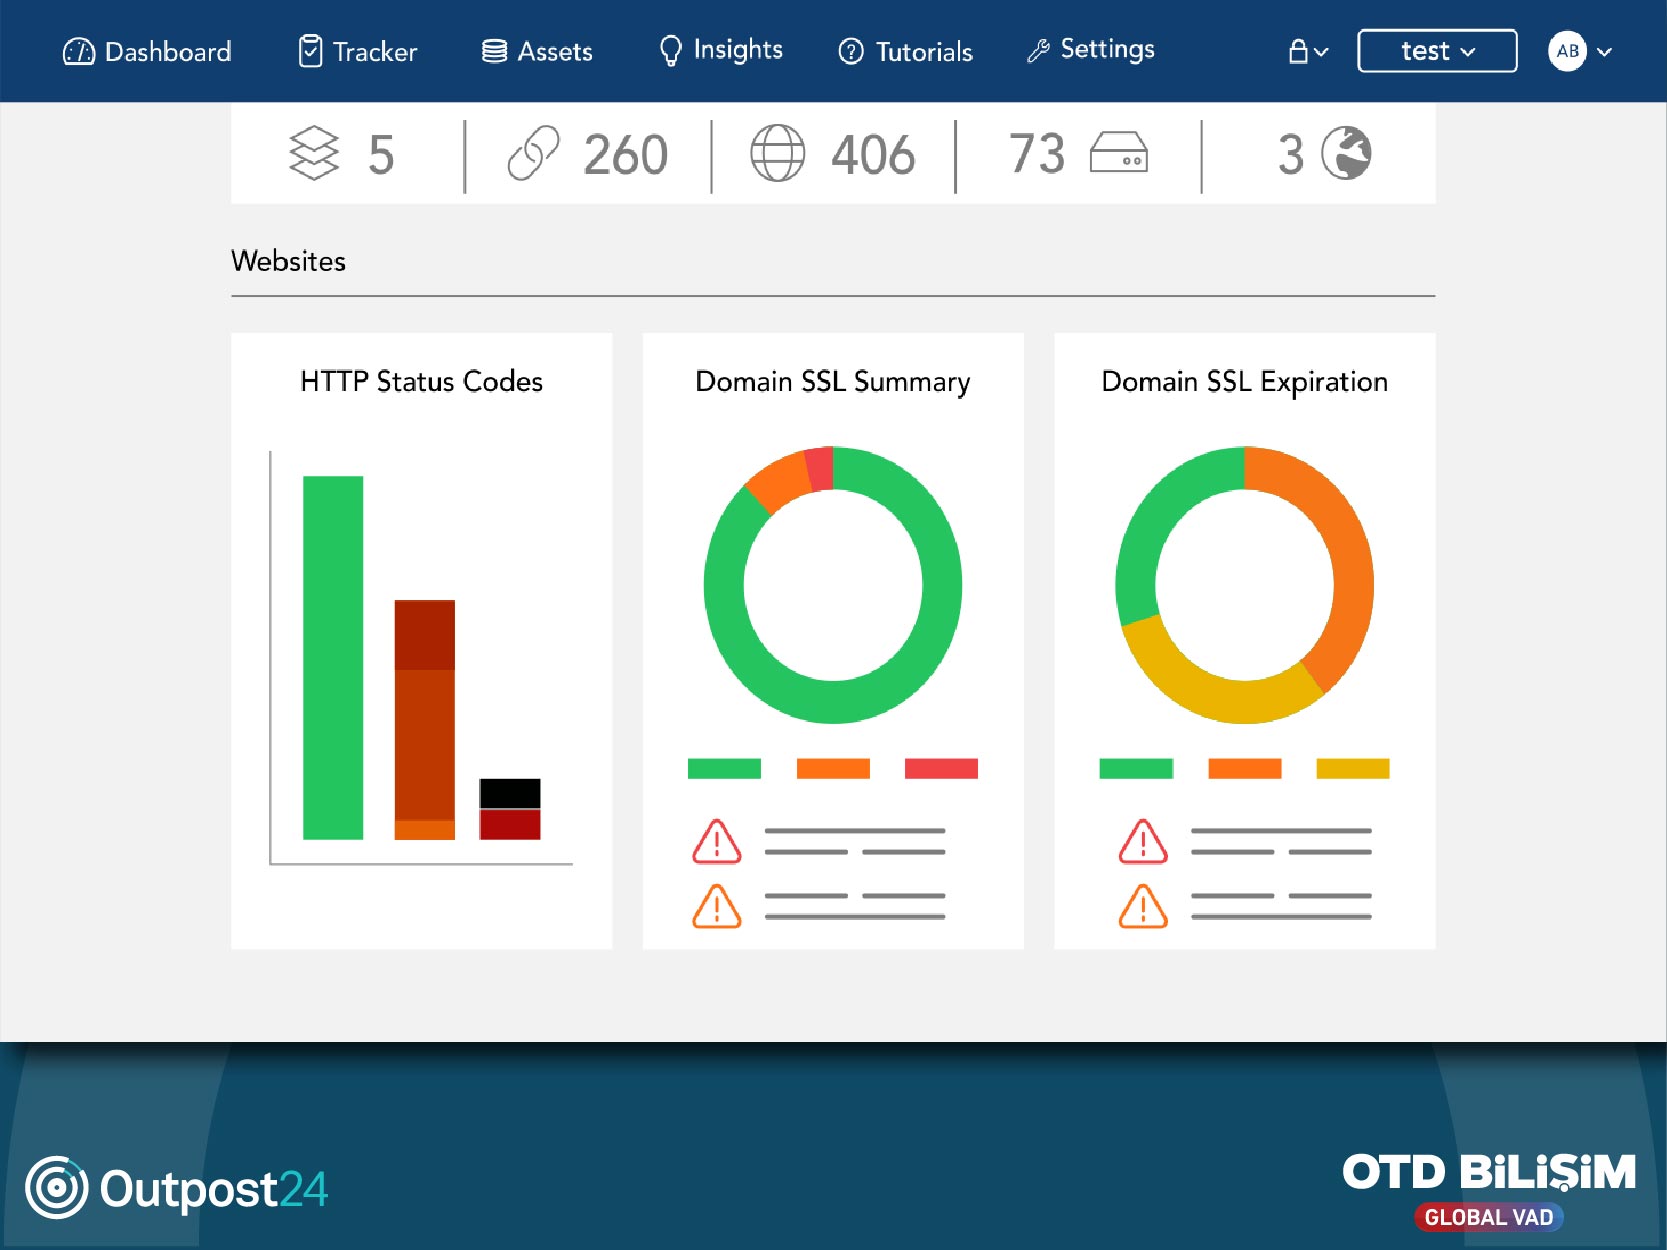Click the orange segment of the SSL Summary donut
This screenshot has height=1250, width=1667.
781,480
